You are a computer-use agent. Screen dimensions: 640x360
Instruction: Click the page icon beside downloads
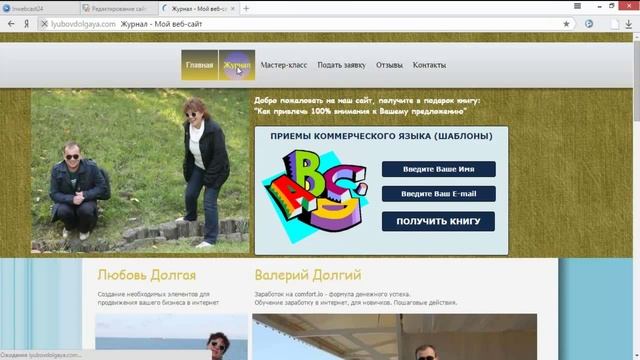point(614,24)
